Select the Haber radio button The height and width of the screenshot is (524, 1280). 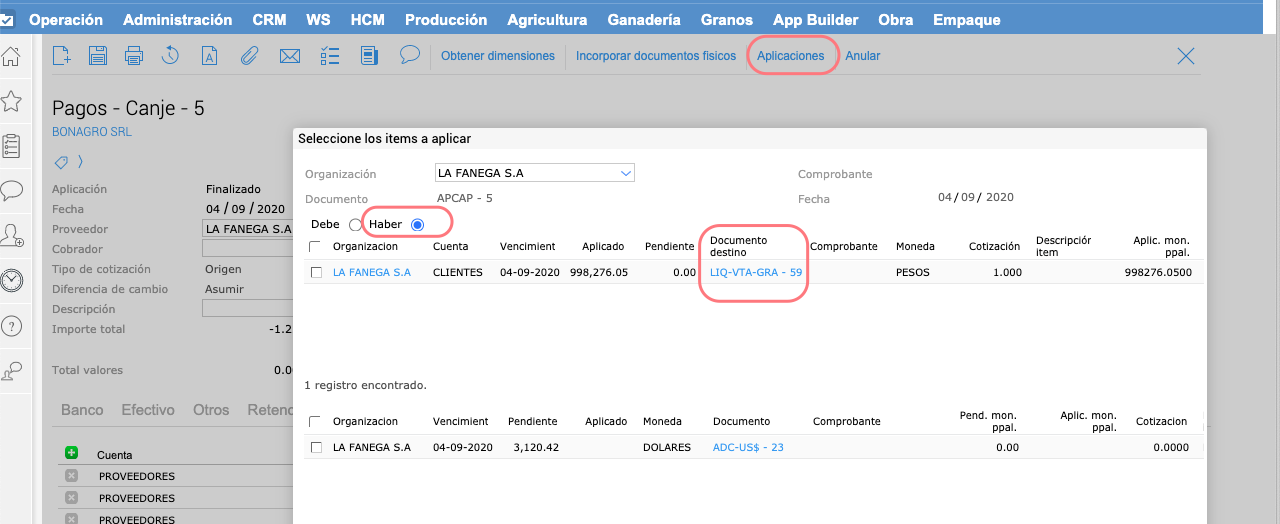tap(418, 225)
